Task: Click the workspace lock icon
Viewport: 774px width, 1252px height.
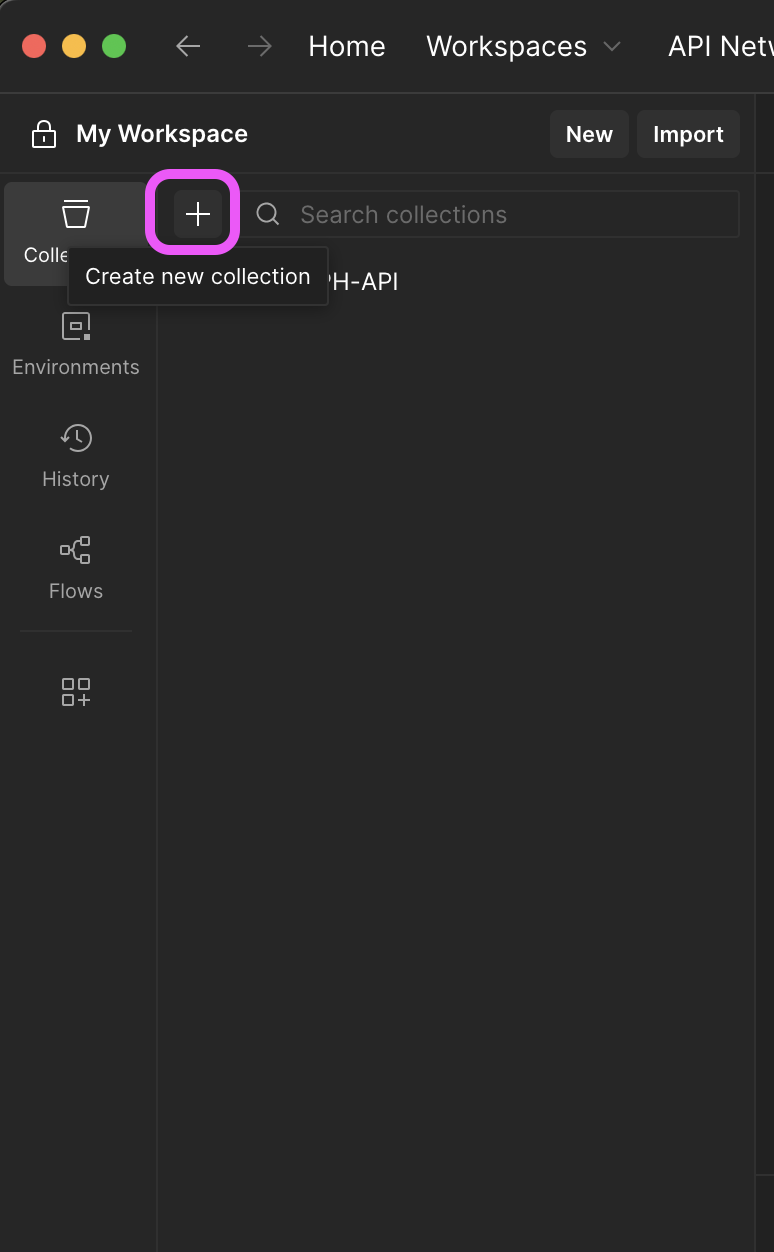Action: tap(44, 133)
